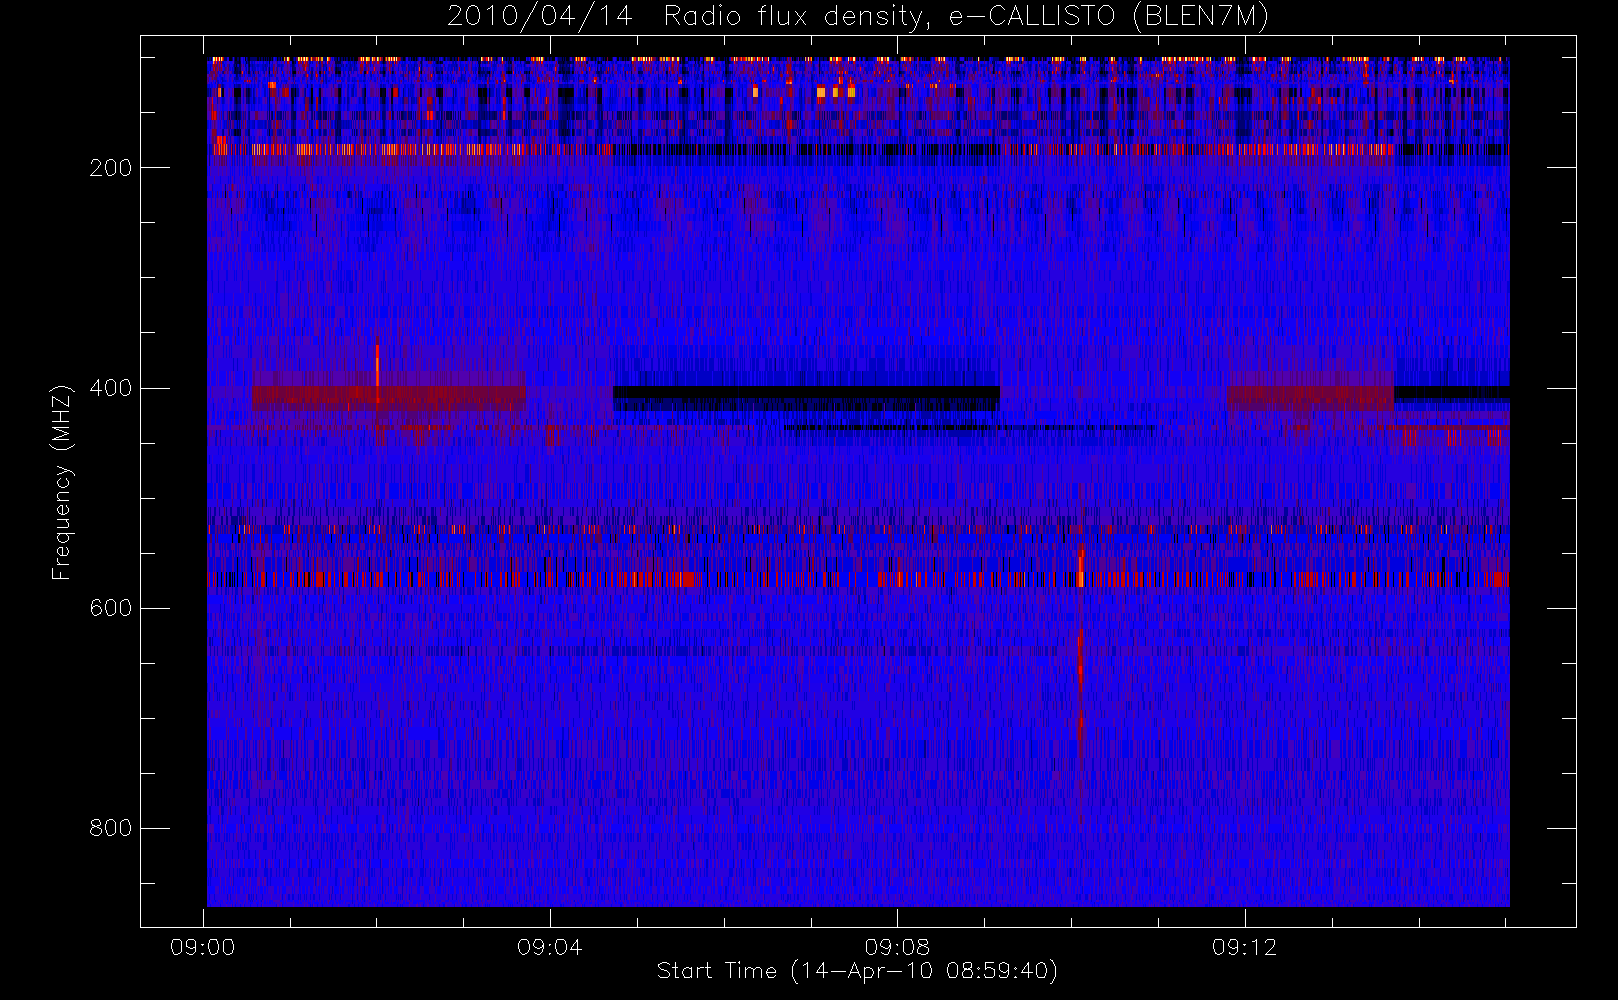The height and width of the screenshot is (1000, 1618).
Task: Click the 'Start Time (14-Apr-10 08:59:40)' label
Action: point(857,971)
